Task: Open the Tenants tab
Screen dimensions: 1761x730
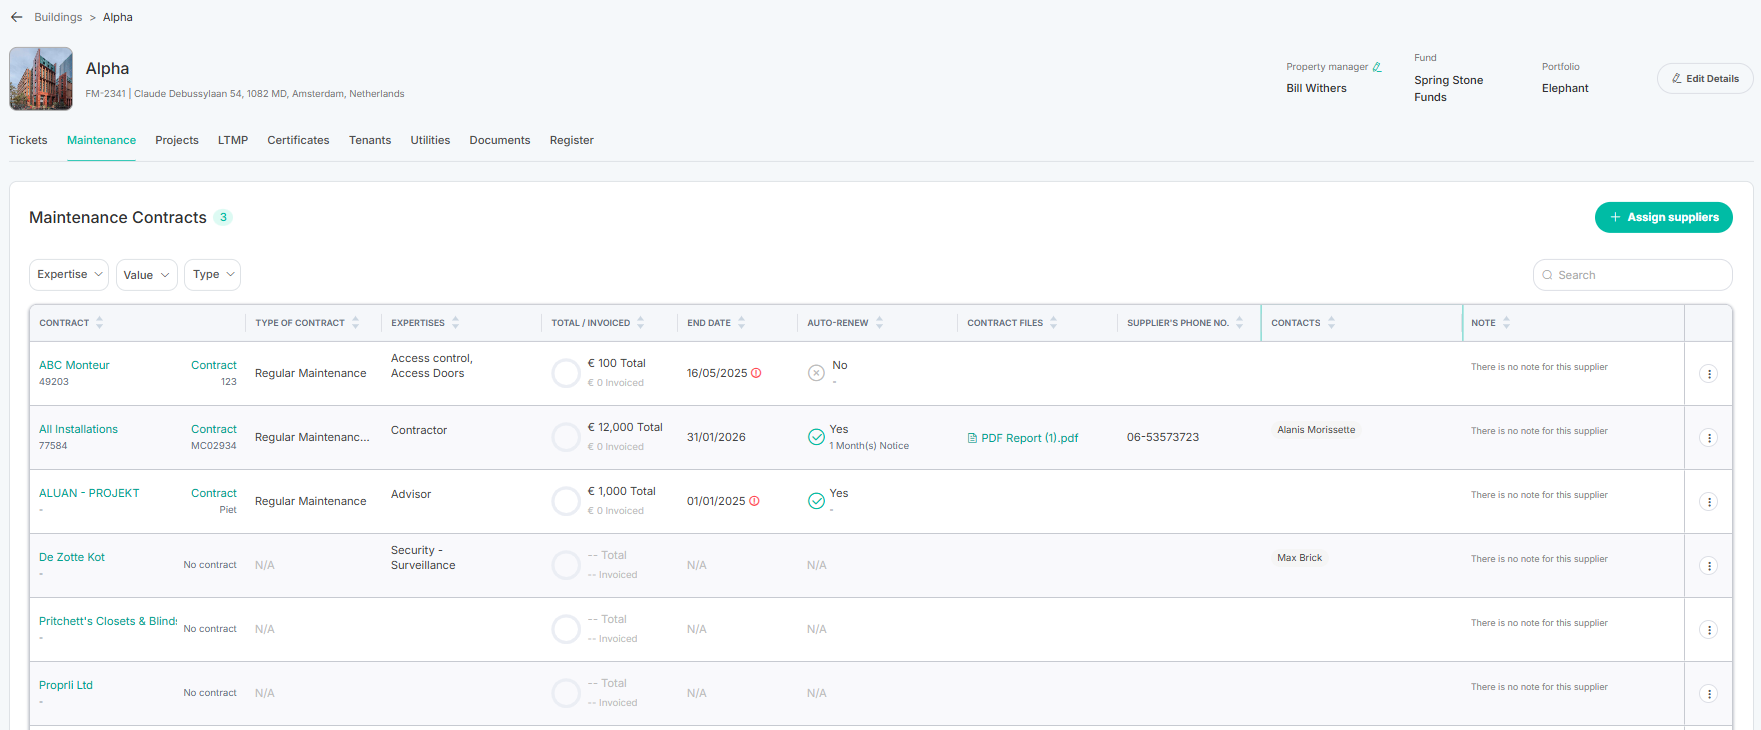Action: coord(370,140)
